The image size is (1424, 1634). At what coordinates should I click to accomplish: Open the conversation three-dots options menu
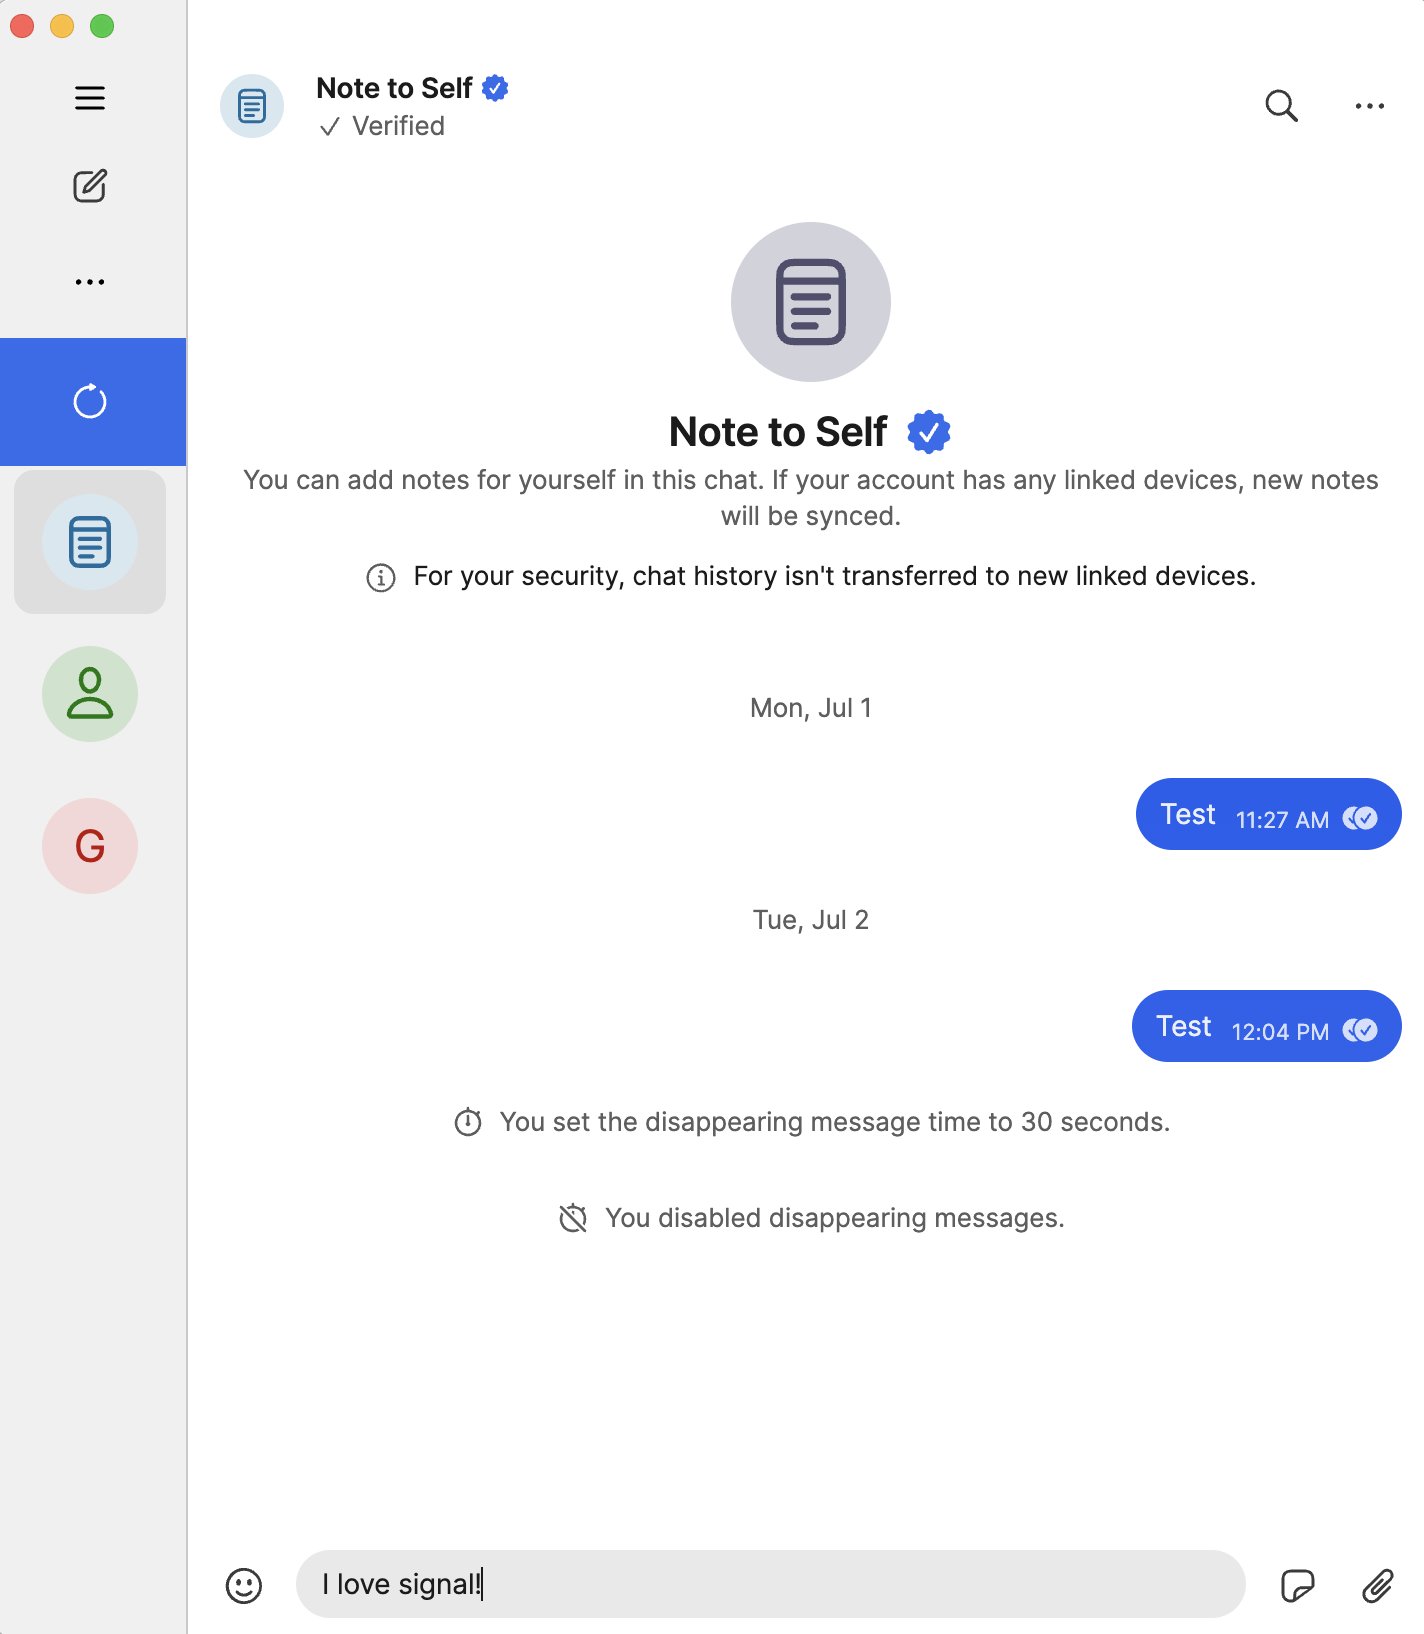pos(1369,106)
